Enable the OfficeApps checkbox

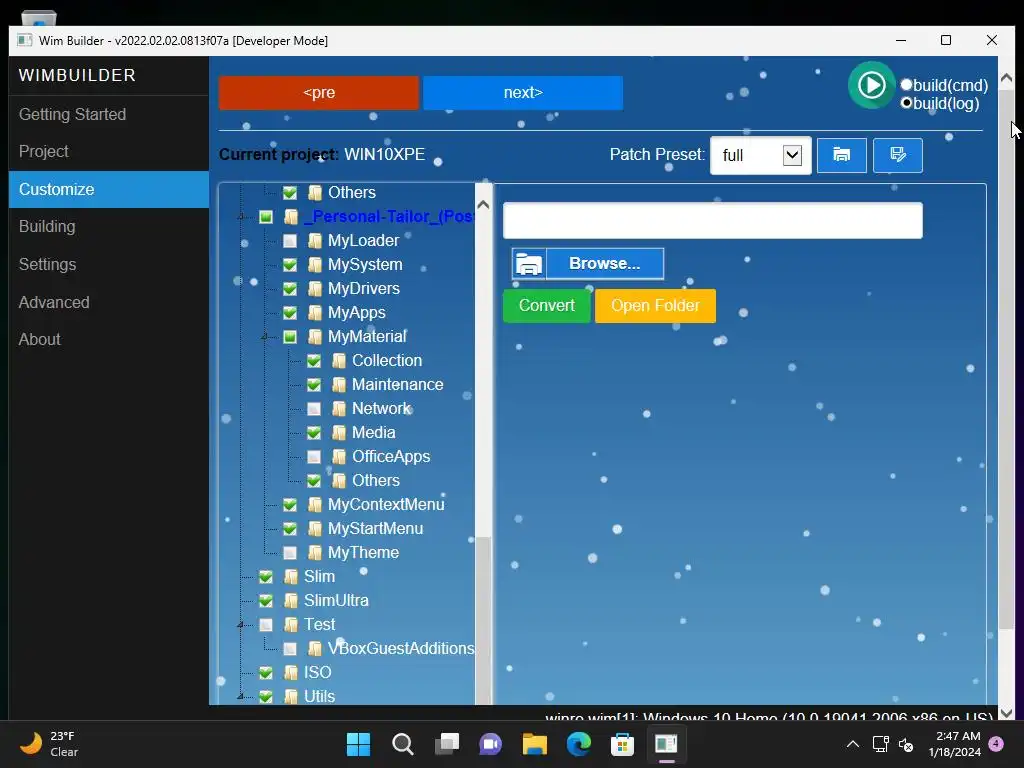coord(314,456)
